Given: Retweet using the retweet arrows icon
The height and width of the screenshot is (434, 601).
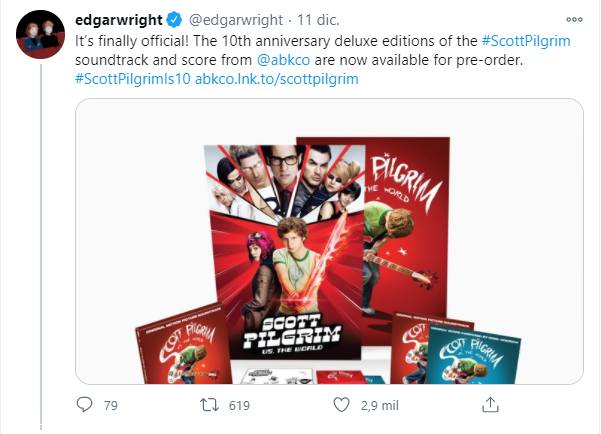Looking at the screenshot, I should click(x=209, y=405).
